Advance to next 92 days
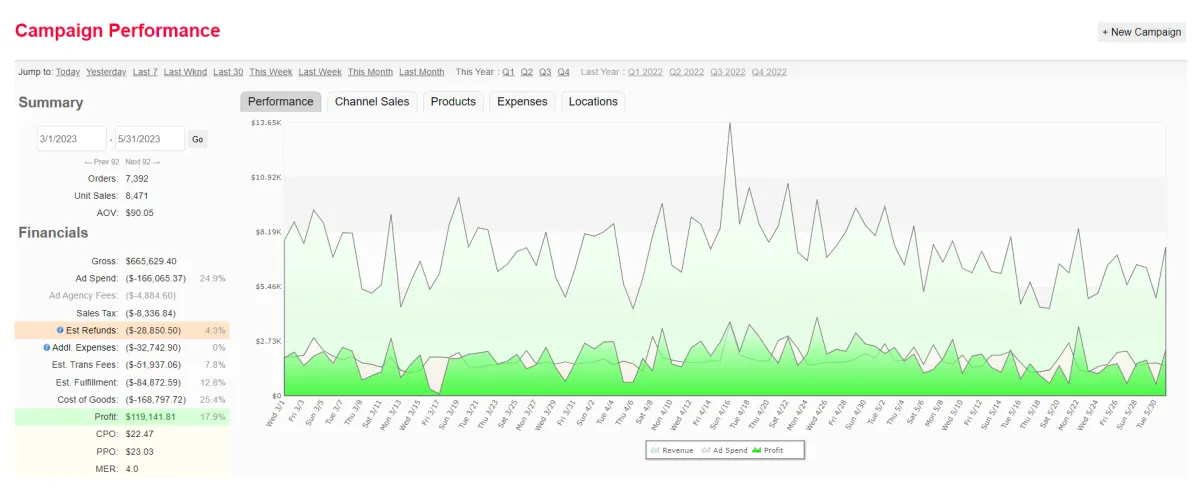Viewport: 1200px width, 491px height. tap(143, 162)
